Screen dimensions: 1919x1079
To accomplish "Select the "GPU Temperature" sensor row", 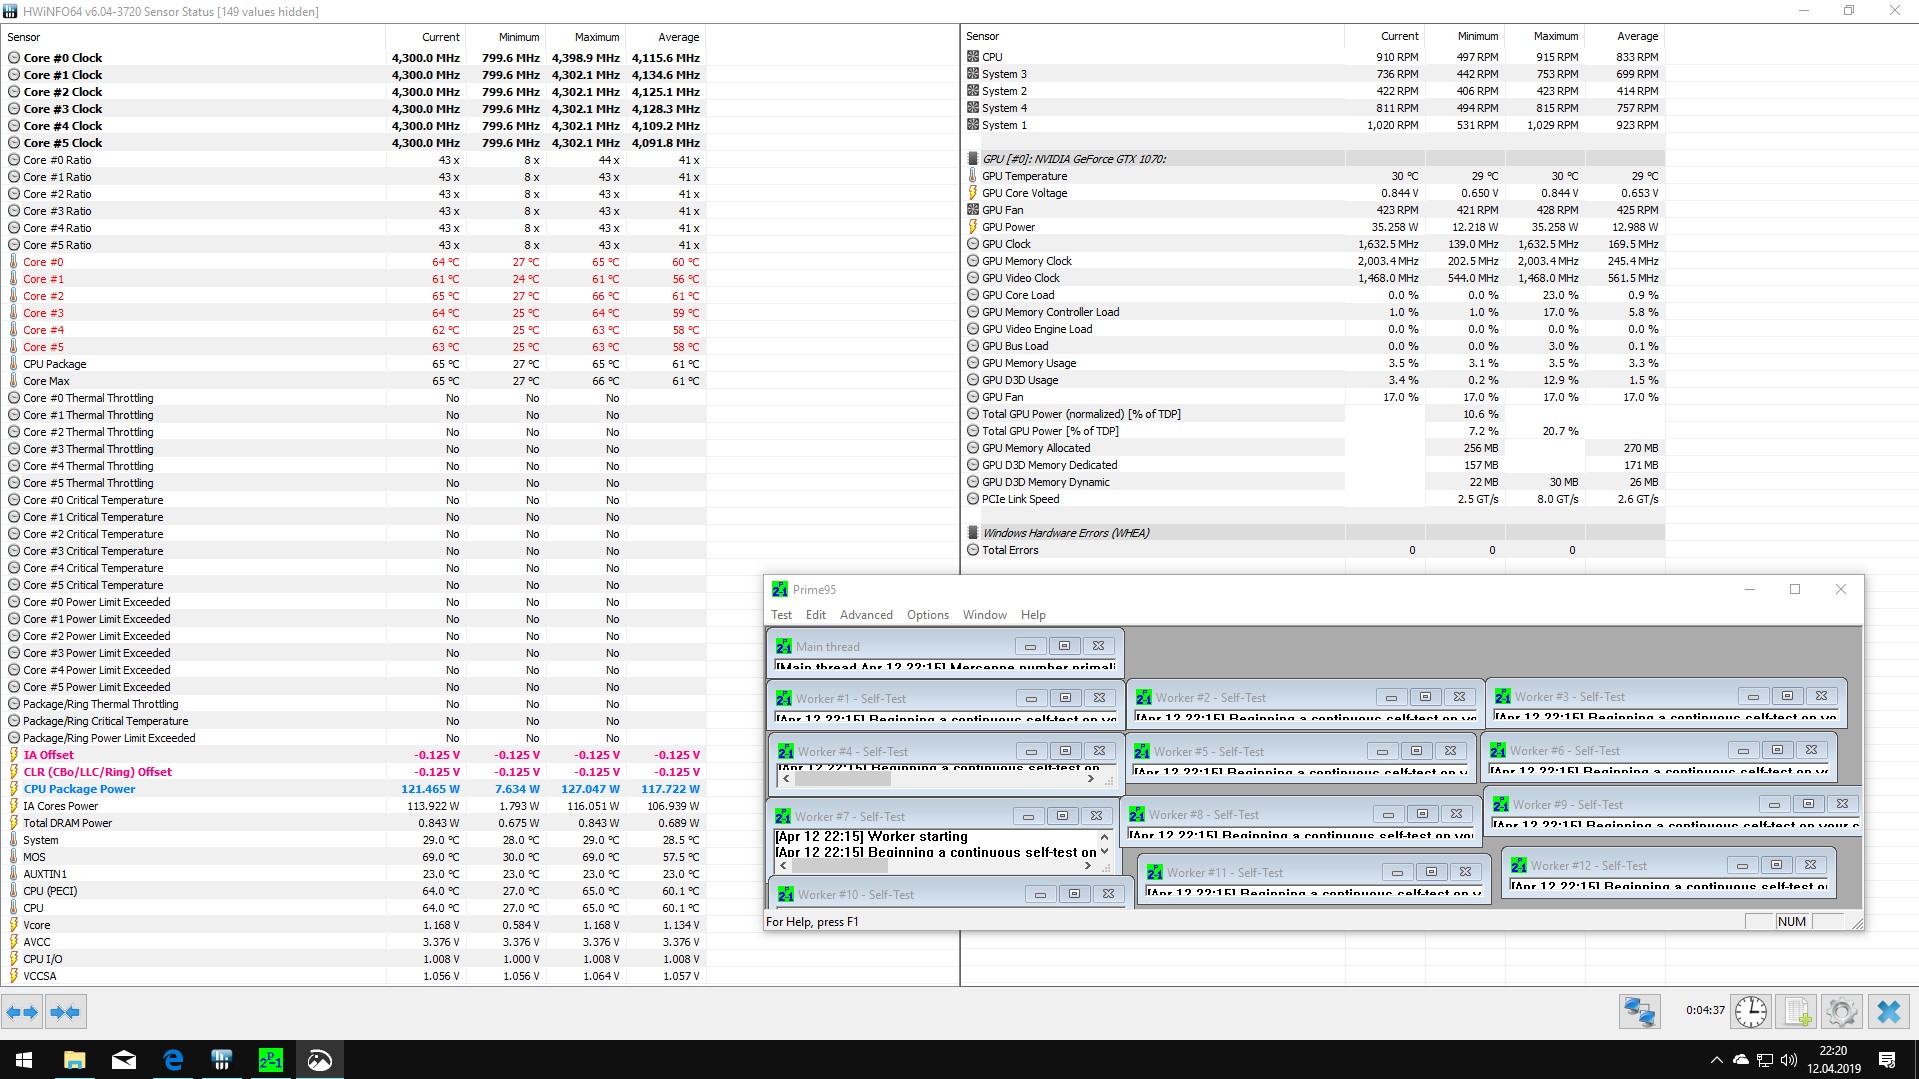I will point(1314,176).
